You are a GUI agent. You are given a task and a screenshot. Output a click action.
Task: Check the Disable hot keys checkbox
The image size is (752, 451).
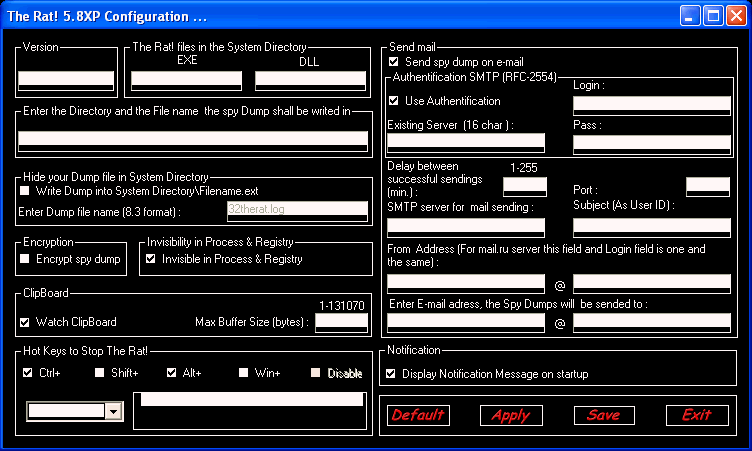tap(316, 373)
